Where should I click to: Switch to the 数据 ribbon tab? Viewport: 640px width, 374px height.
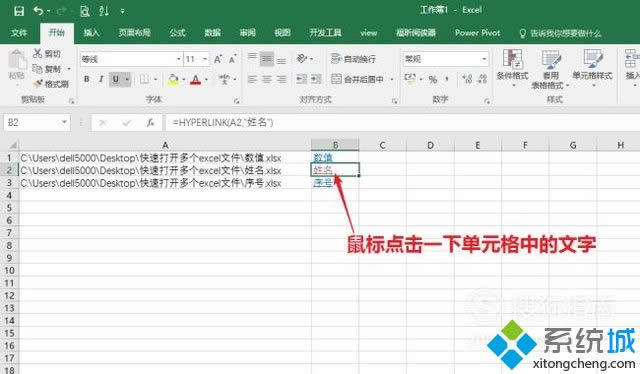[213, 33]
